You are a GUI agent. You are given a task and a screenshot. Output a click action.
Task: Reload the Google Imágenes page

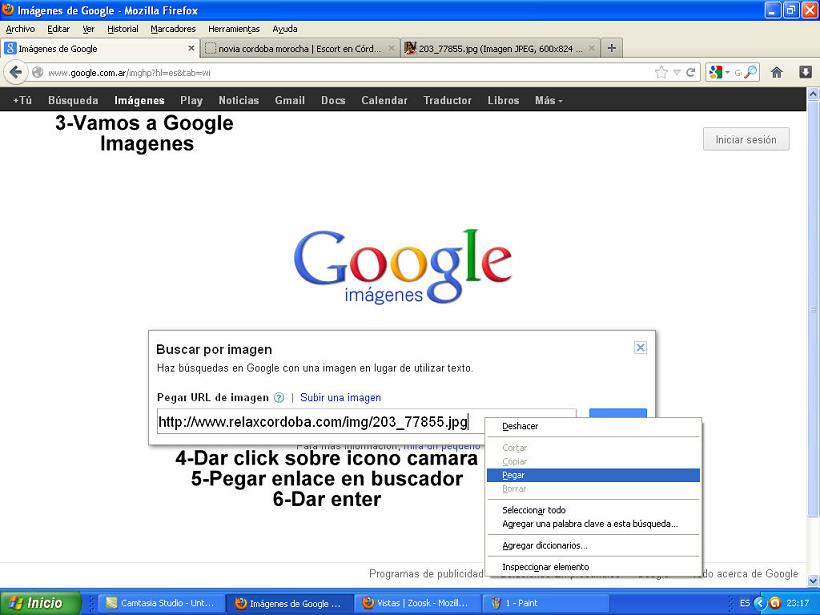click(690, 72)
